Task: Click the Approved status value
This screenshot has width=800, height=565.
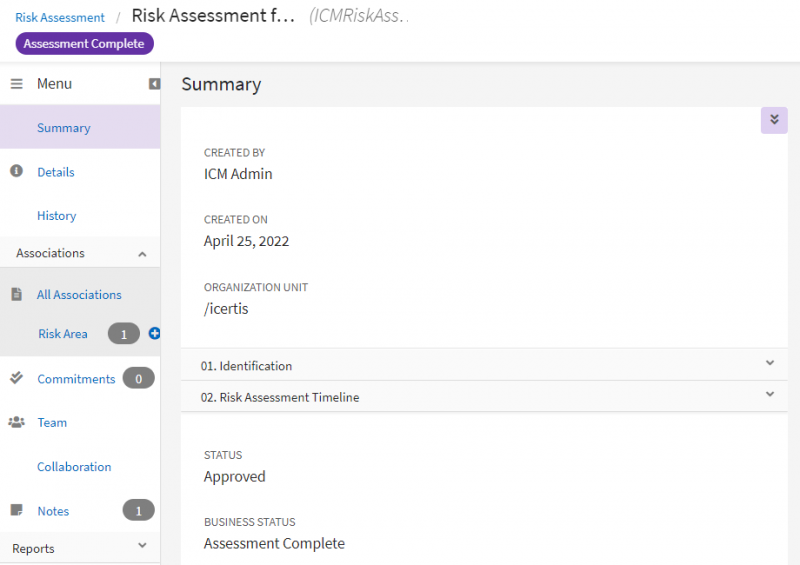Action: point(235,476)
